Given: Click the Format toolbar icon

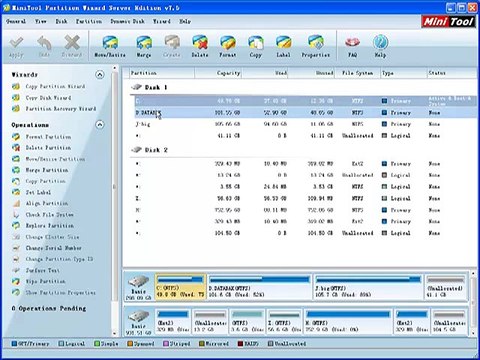Looking at the screenshot, I should point(228,47).
